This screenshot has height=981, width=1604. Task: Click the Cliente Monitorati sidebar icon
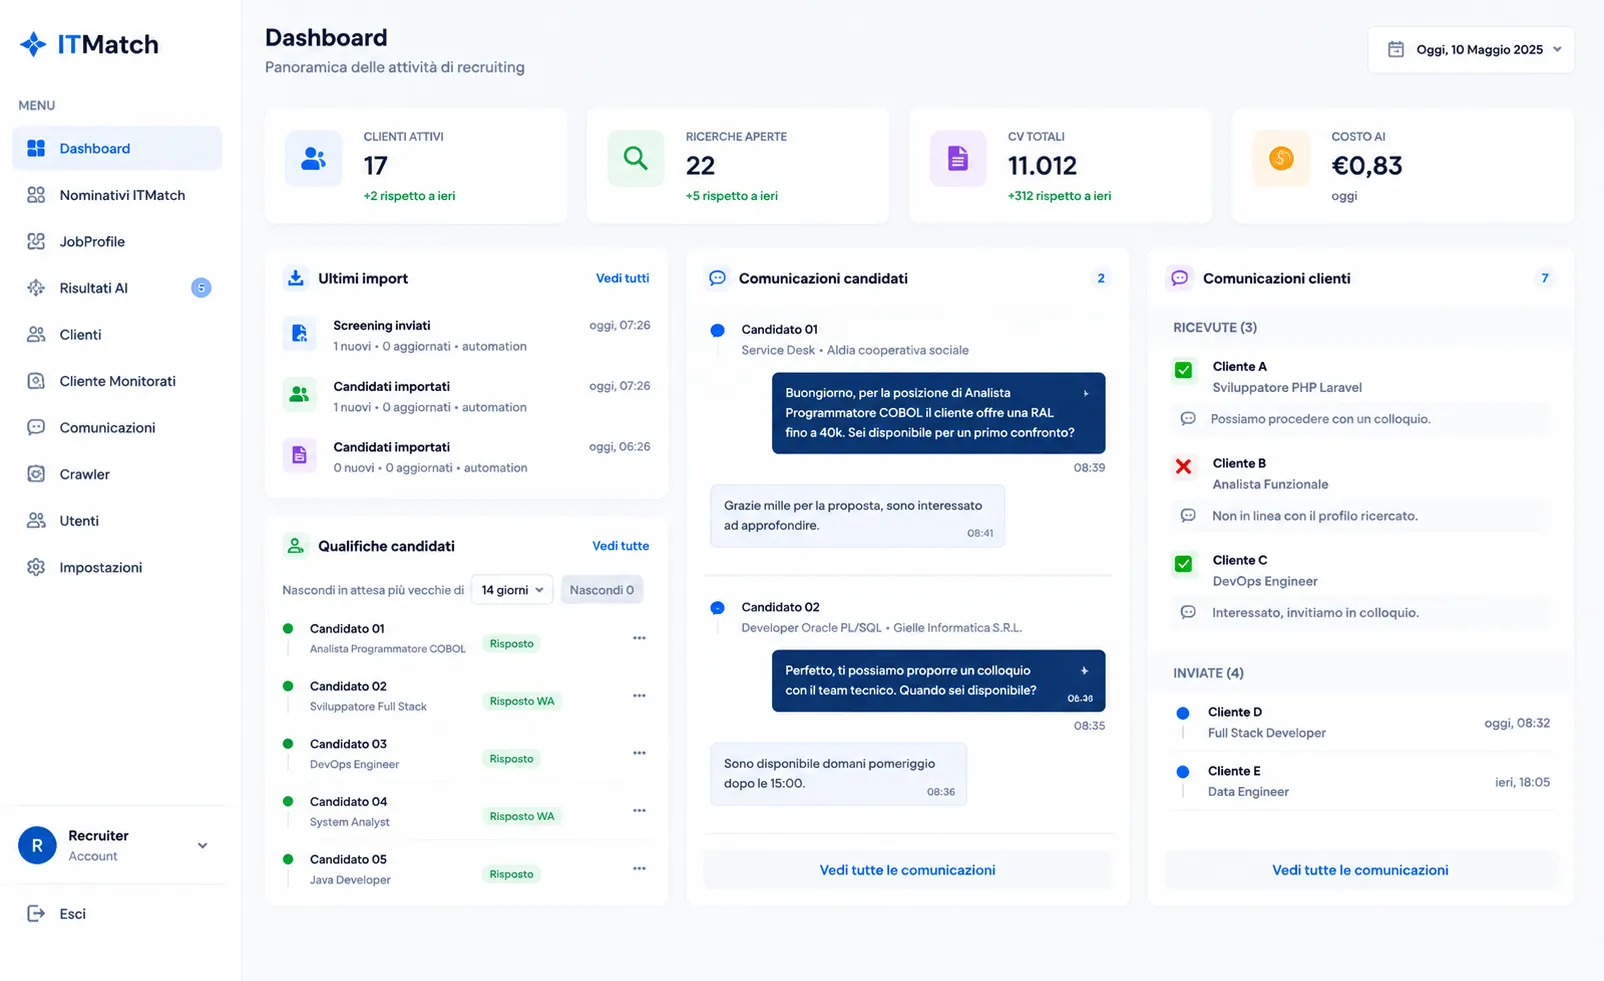tap(36, 381)
